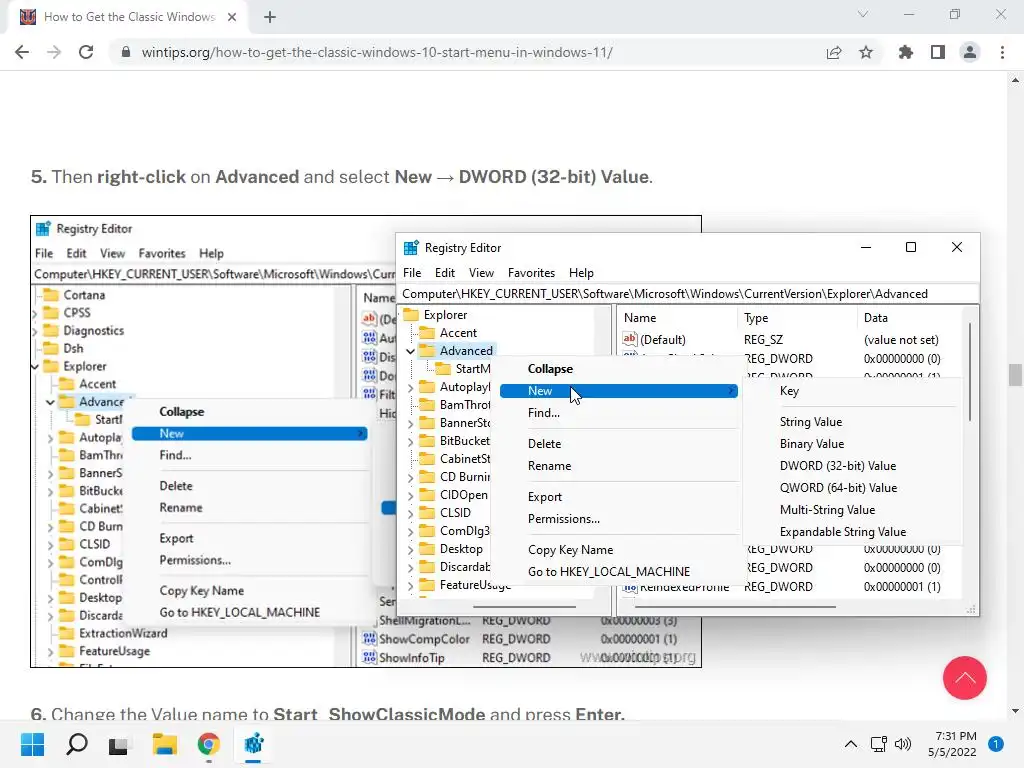Reload the wintips.org page
Viewport: 1024px width, 768px height.
point(86,52)
